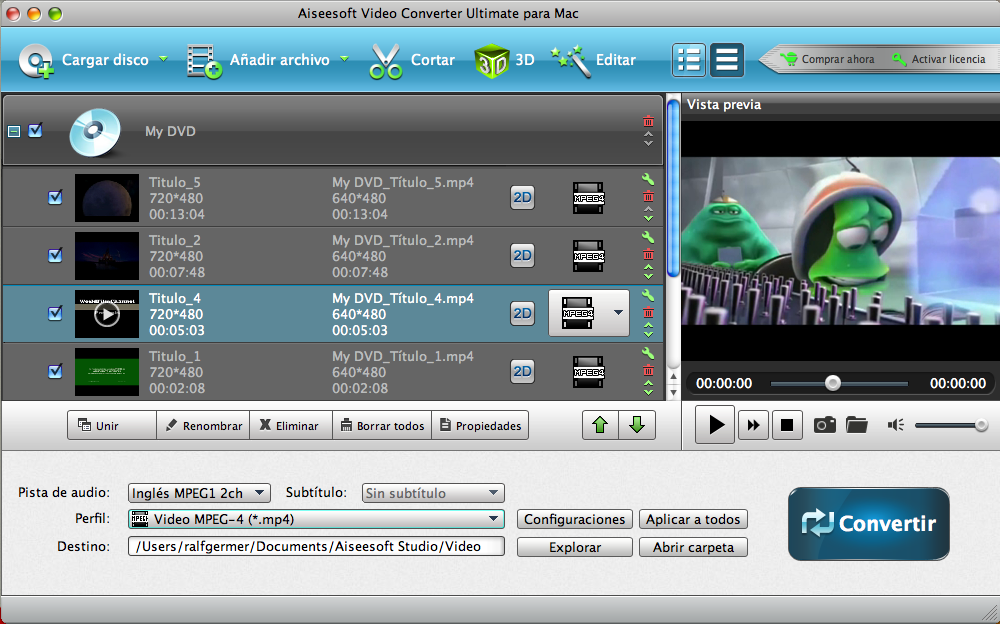Play the Titulo_4 thumbnail preview
This screenshot has height=624, width=1000.
click(x=107, y=314)
